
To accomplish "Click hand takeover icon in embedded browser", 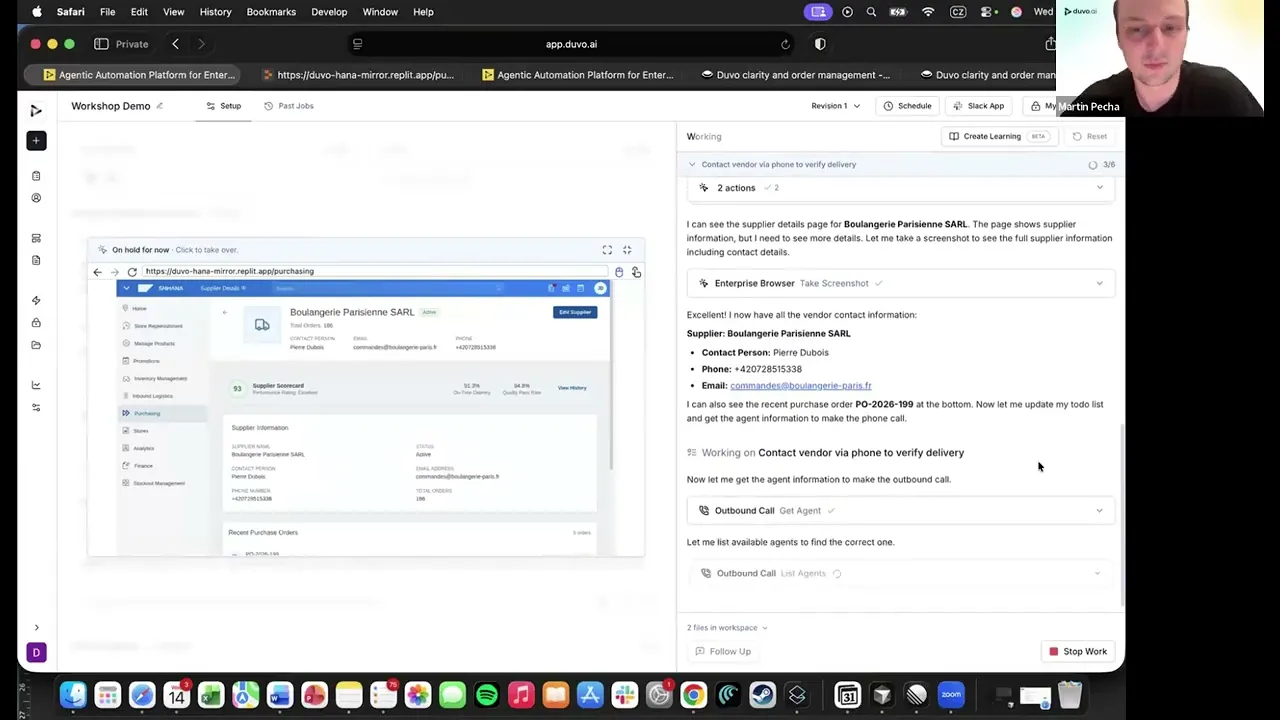I will pyautogui.click(x=636, y=272).
